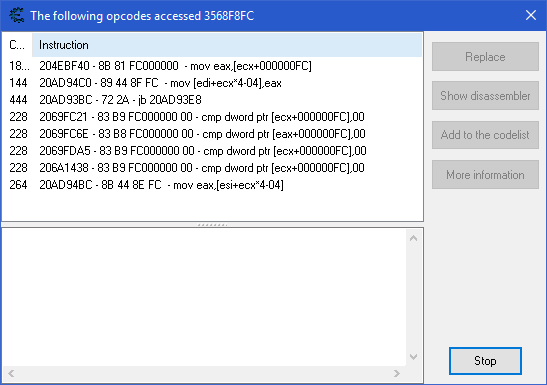The height and width of the screenshot is (385, 547).
Task: Select the 206A1438 cmp dword ptr row
Action: 212,168
